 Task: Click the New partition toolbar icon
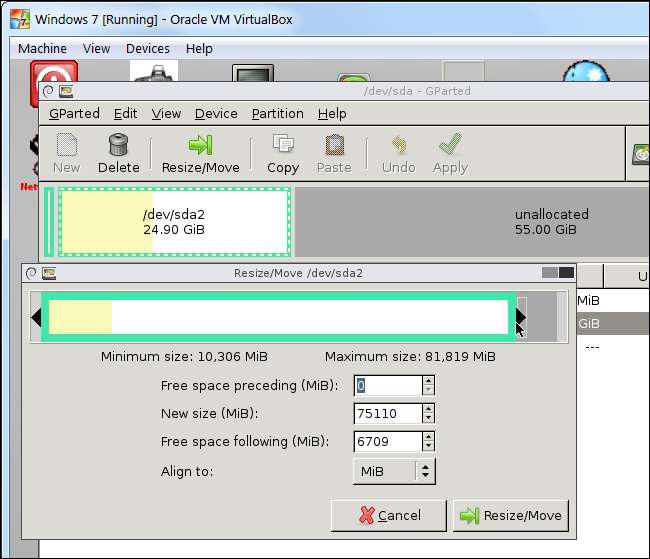click(x=67, y=146)
